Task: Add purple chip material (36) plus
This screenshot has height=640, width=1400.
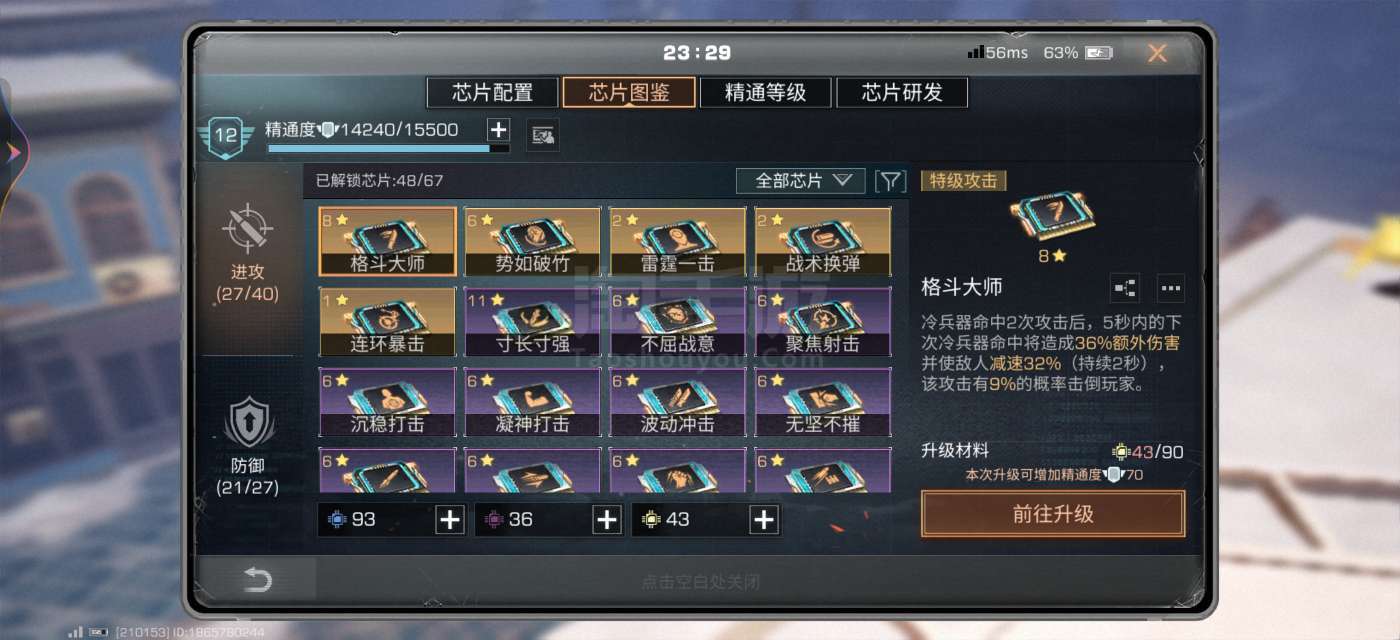Action: tap(607, 520)
